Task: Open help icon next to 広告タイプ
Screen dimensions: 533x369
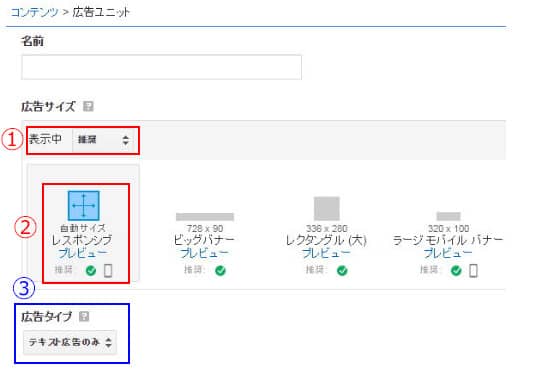Action: point(84,317)
